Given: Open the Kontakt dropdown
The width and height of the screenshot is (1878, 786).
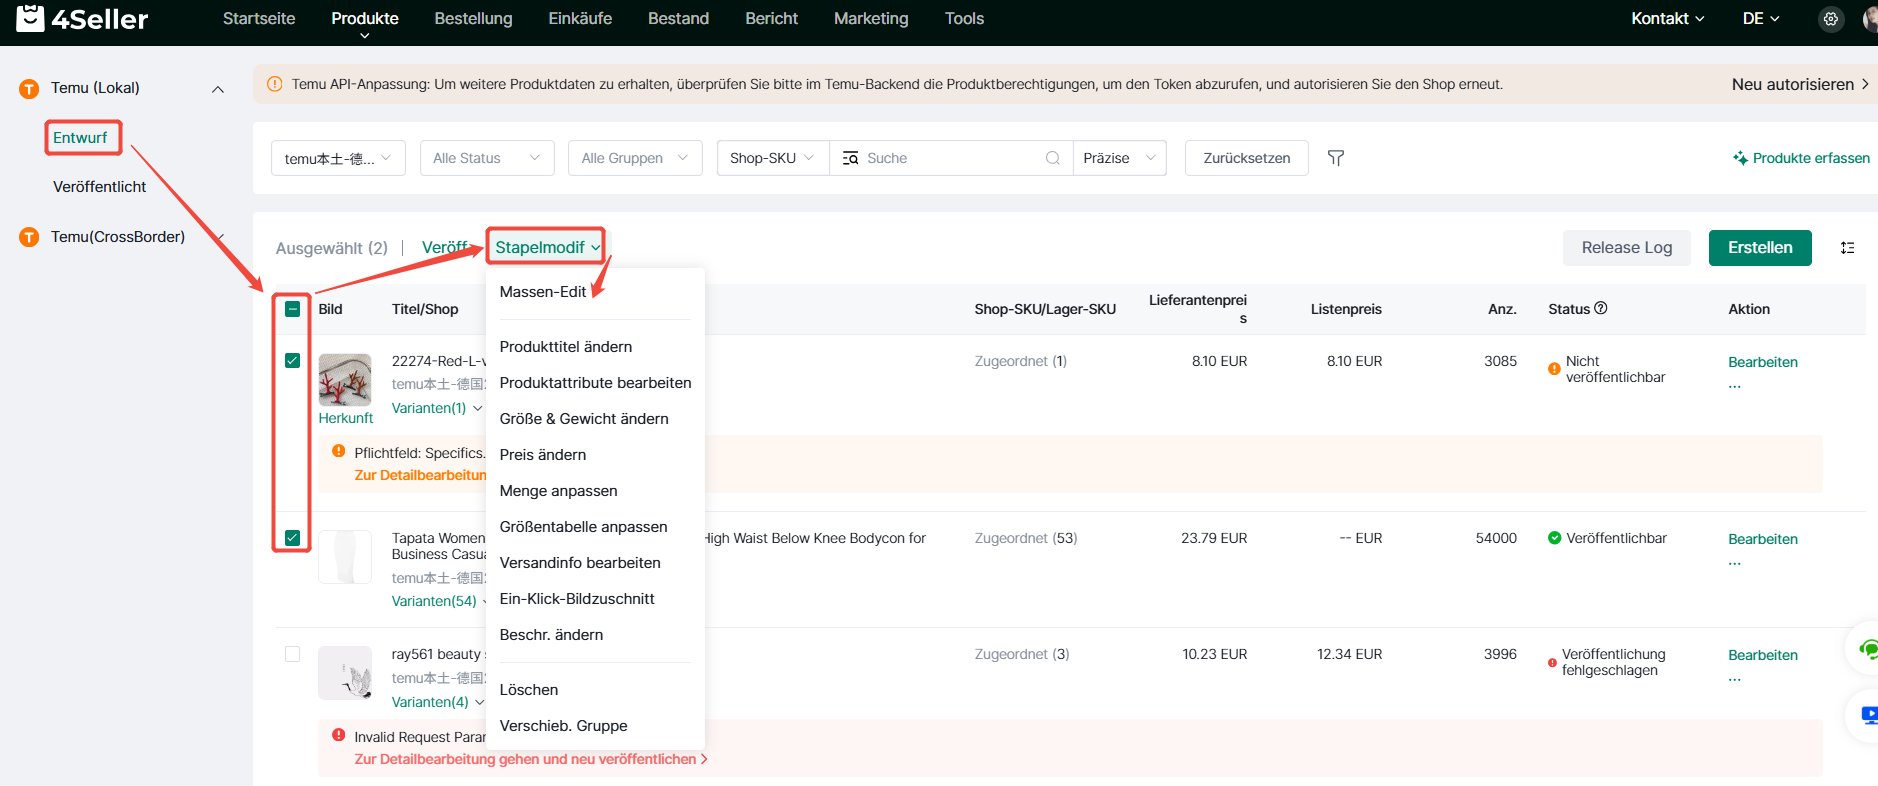Looking at the screenshot, I should click(1667, 19).
